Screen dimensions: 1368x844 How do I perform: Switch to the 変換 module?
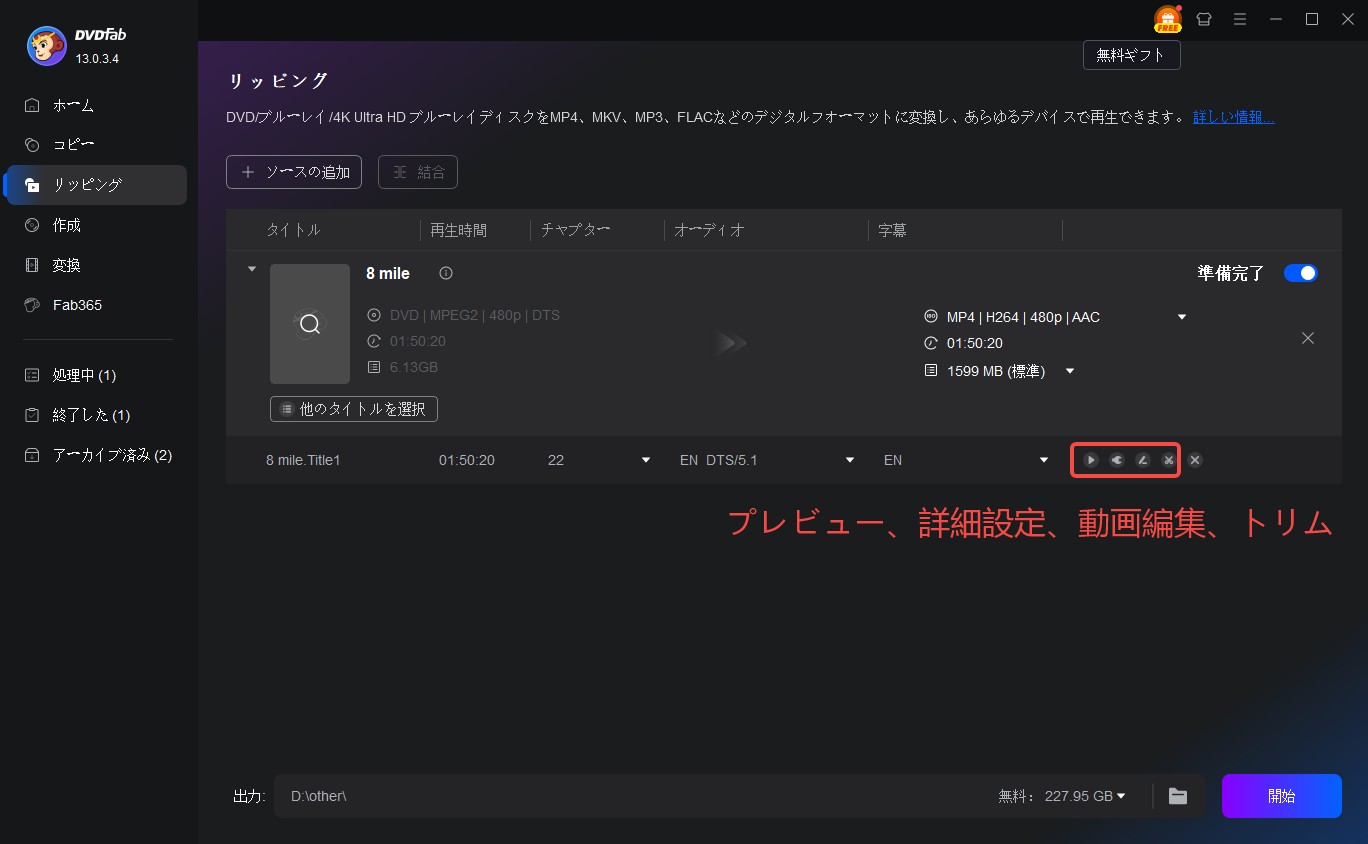coord(95,265)
